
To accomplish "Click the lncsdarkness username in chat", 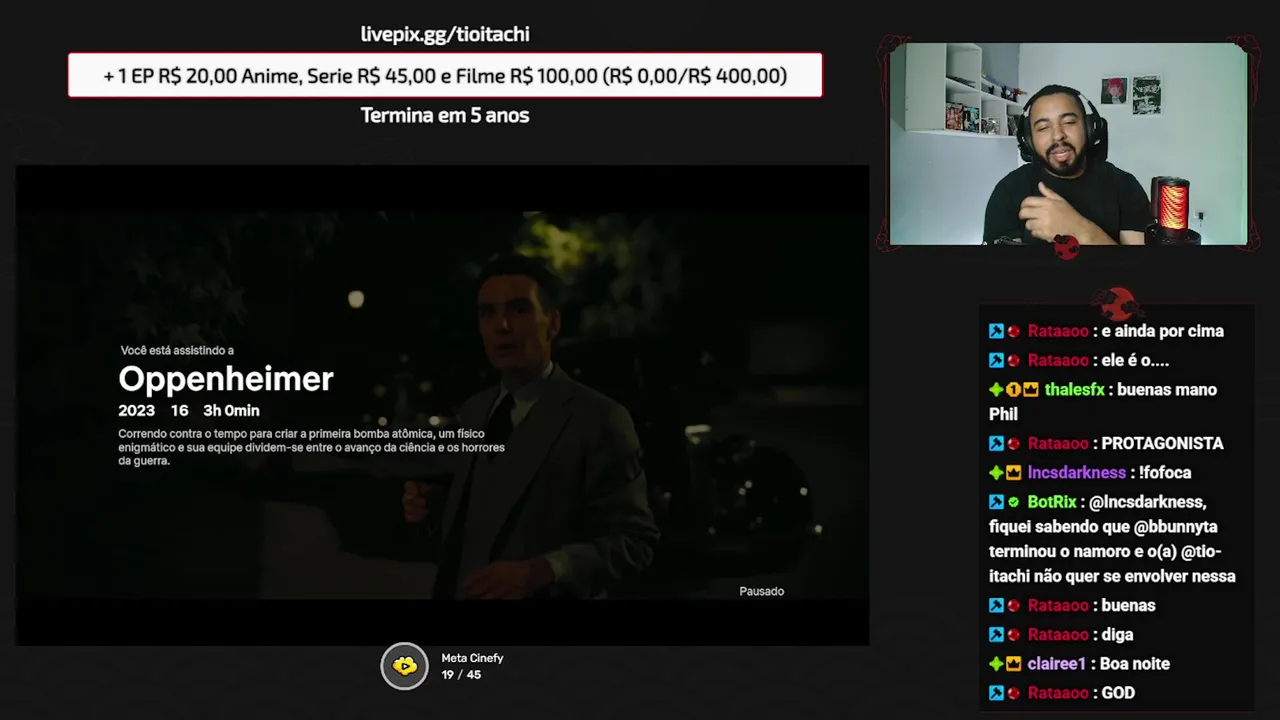I will [x=1077, y=472].
